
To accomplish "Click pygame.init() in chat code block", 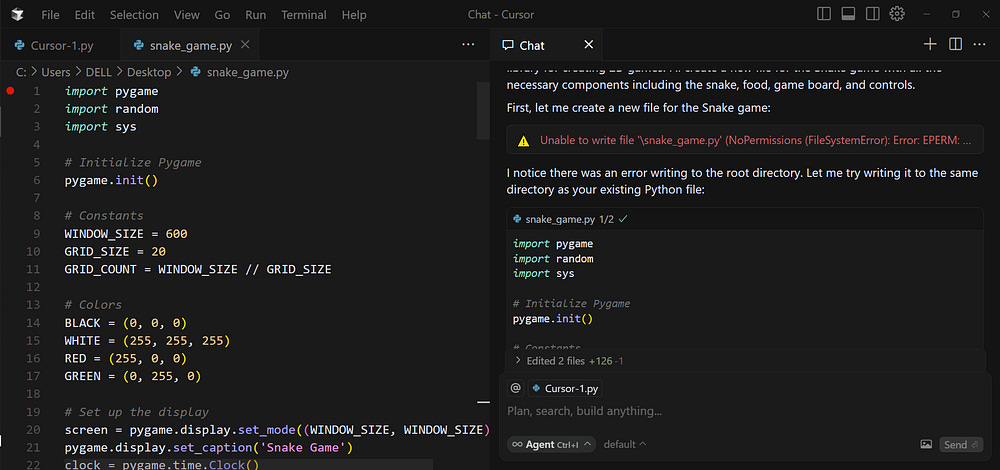I will (553, 318).
